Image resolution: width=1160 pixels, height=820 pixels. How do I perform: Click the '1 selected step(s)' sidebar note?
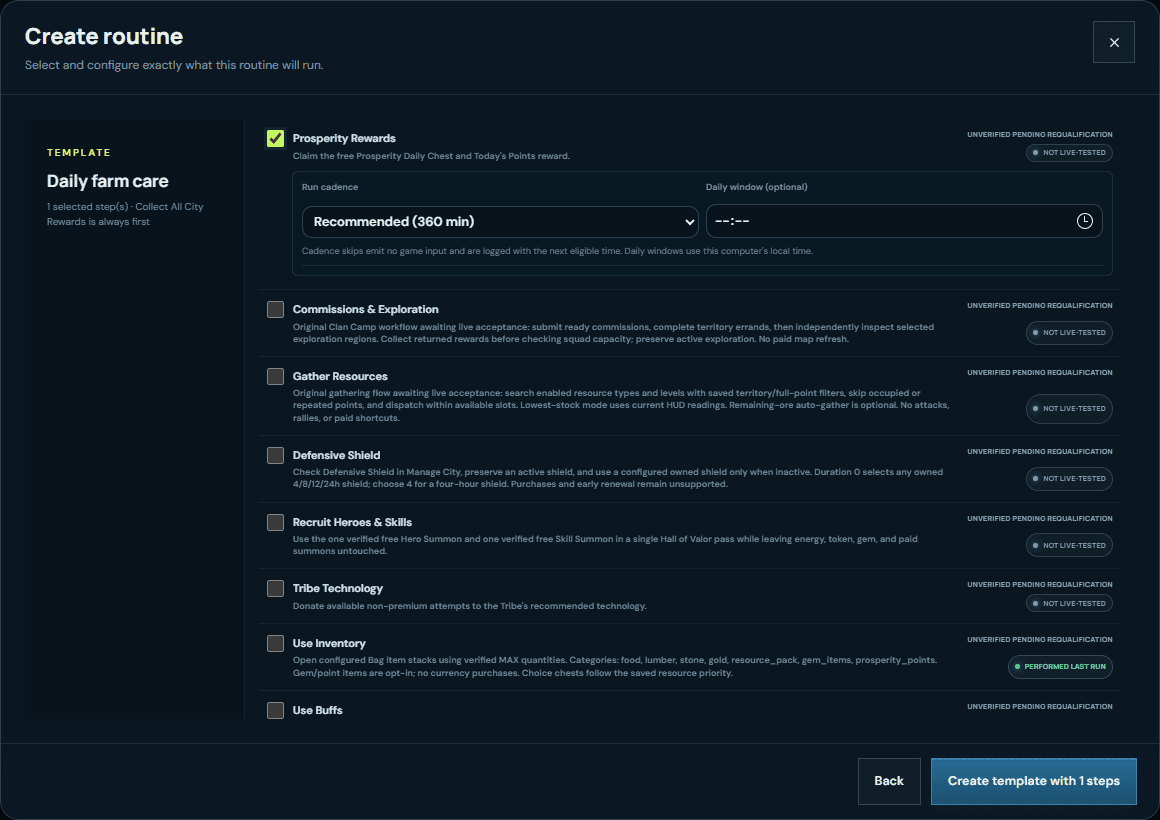click(125, 214)
